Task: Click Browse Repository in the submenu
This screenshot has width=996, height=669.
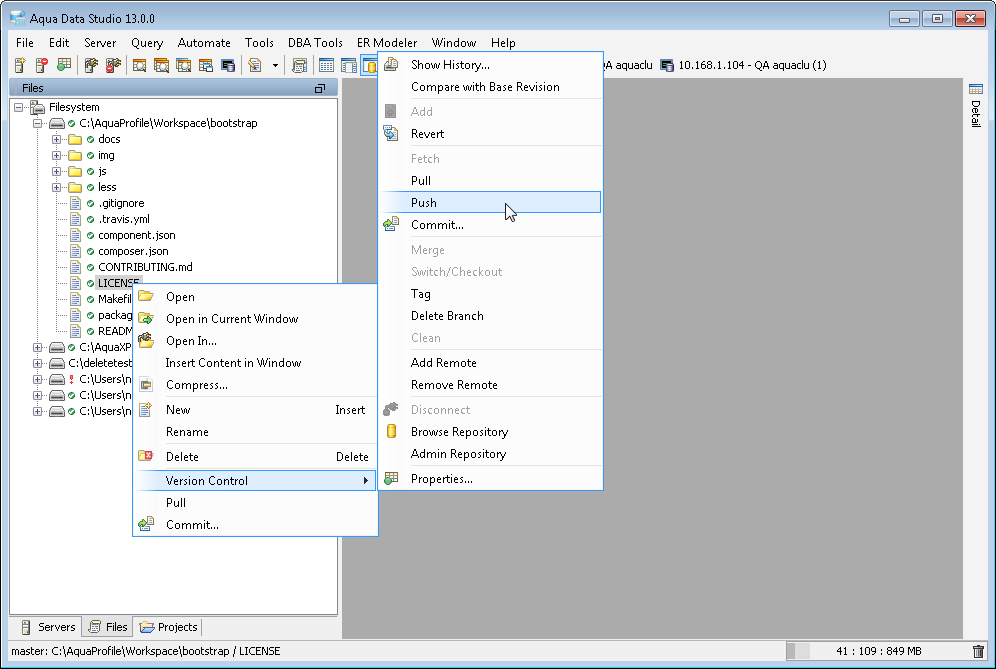Action: coord(490,432)
